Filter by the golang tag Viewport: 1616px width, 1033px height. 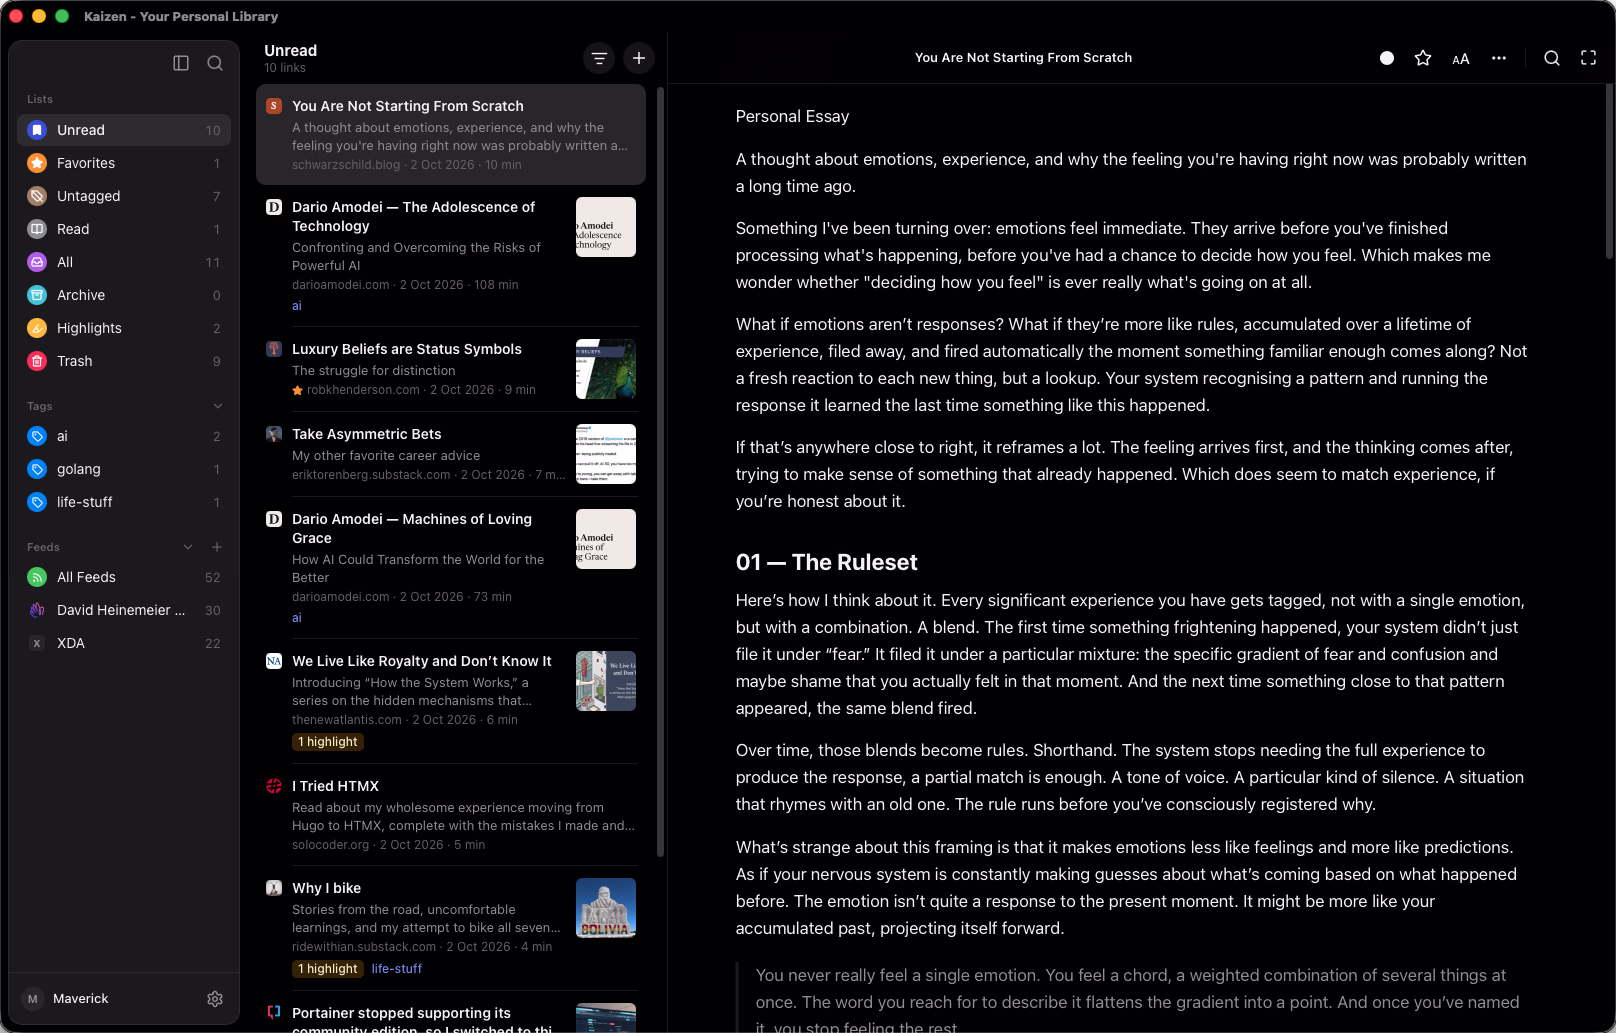coord(124,469)
